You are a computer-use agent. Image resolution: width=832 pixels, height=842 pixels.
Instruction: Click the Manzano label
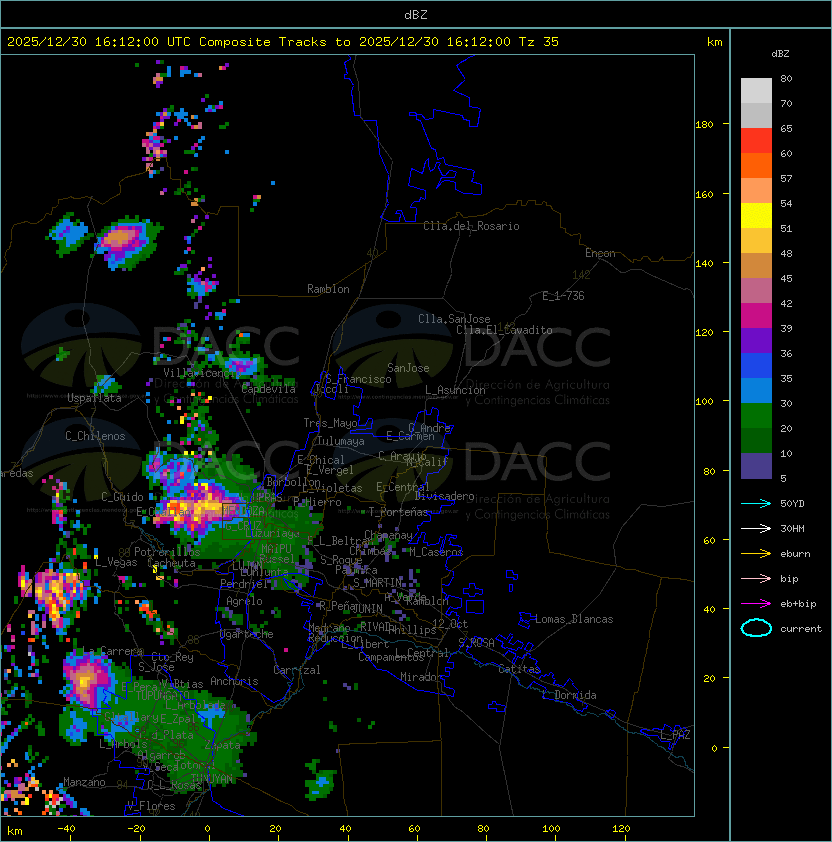84,782
